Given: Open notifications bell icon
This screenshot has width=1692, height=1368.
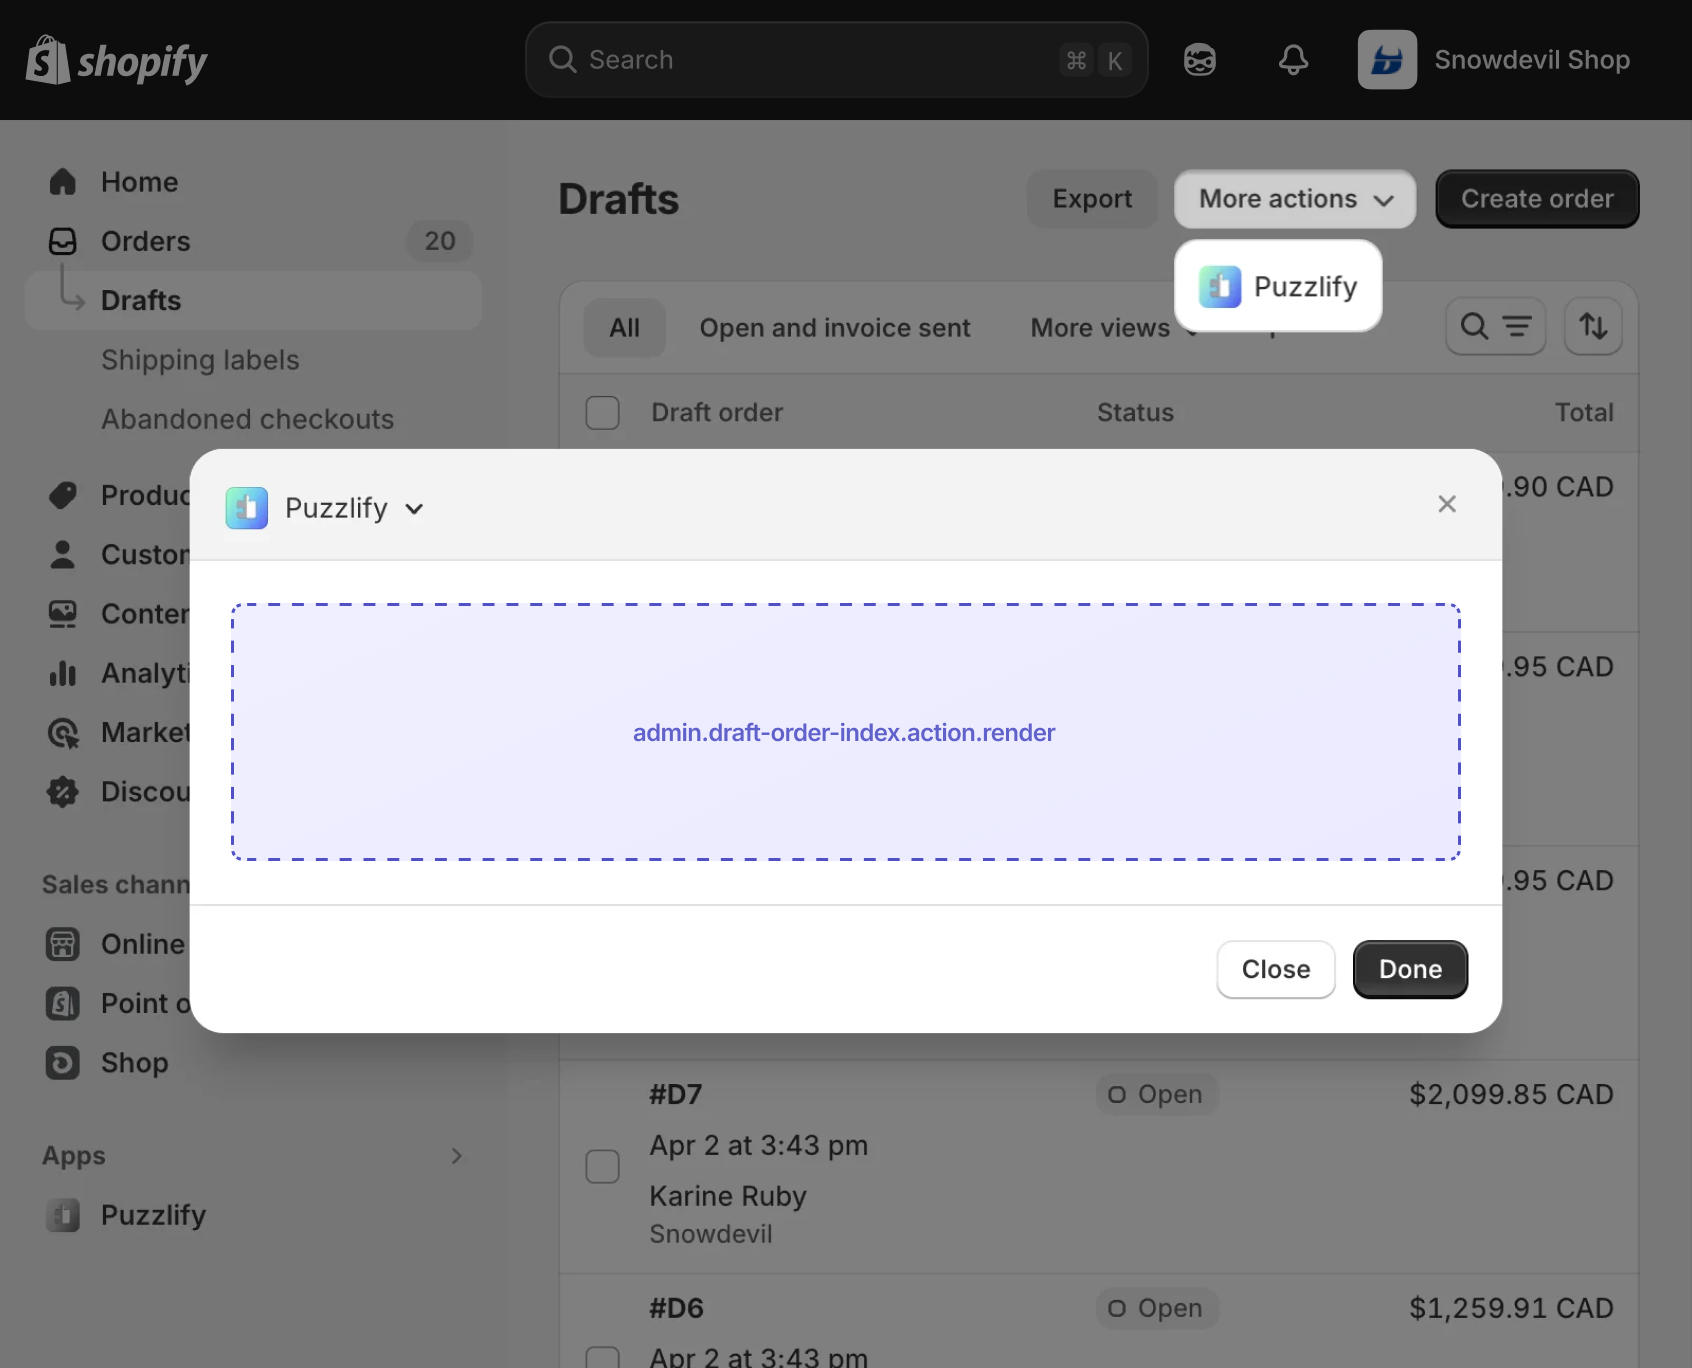Looking at the screenshot, I should pos(1293,60).
